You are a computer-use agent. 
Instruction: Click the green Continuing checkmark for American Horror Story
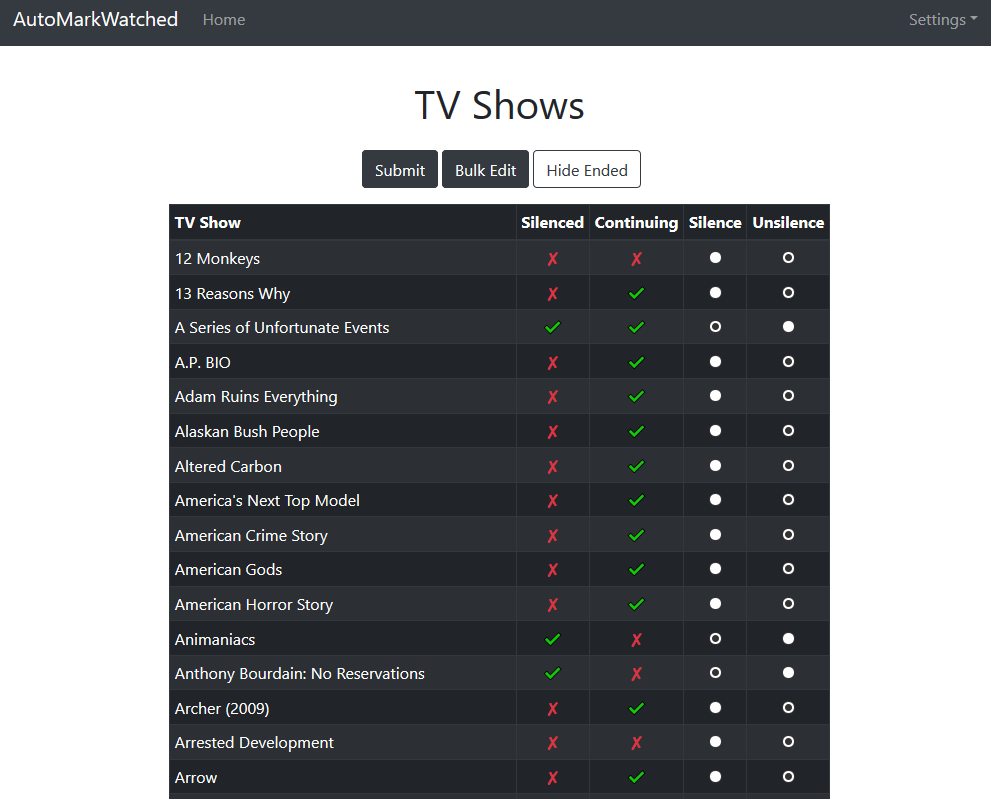pos(636,604)
